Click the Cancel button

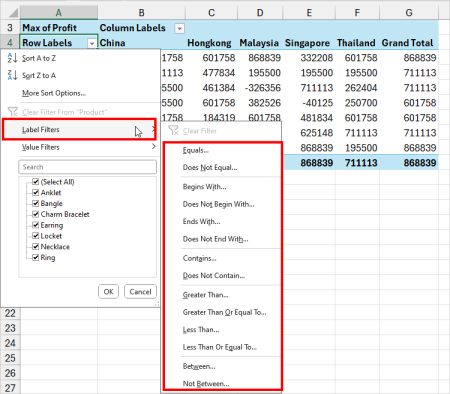[x=140, y=292]
